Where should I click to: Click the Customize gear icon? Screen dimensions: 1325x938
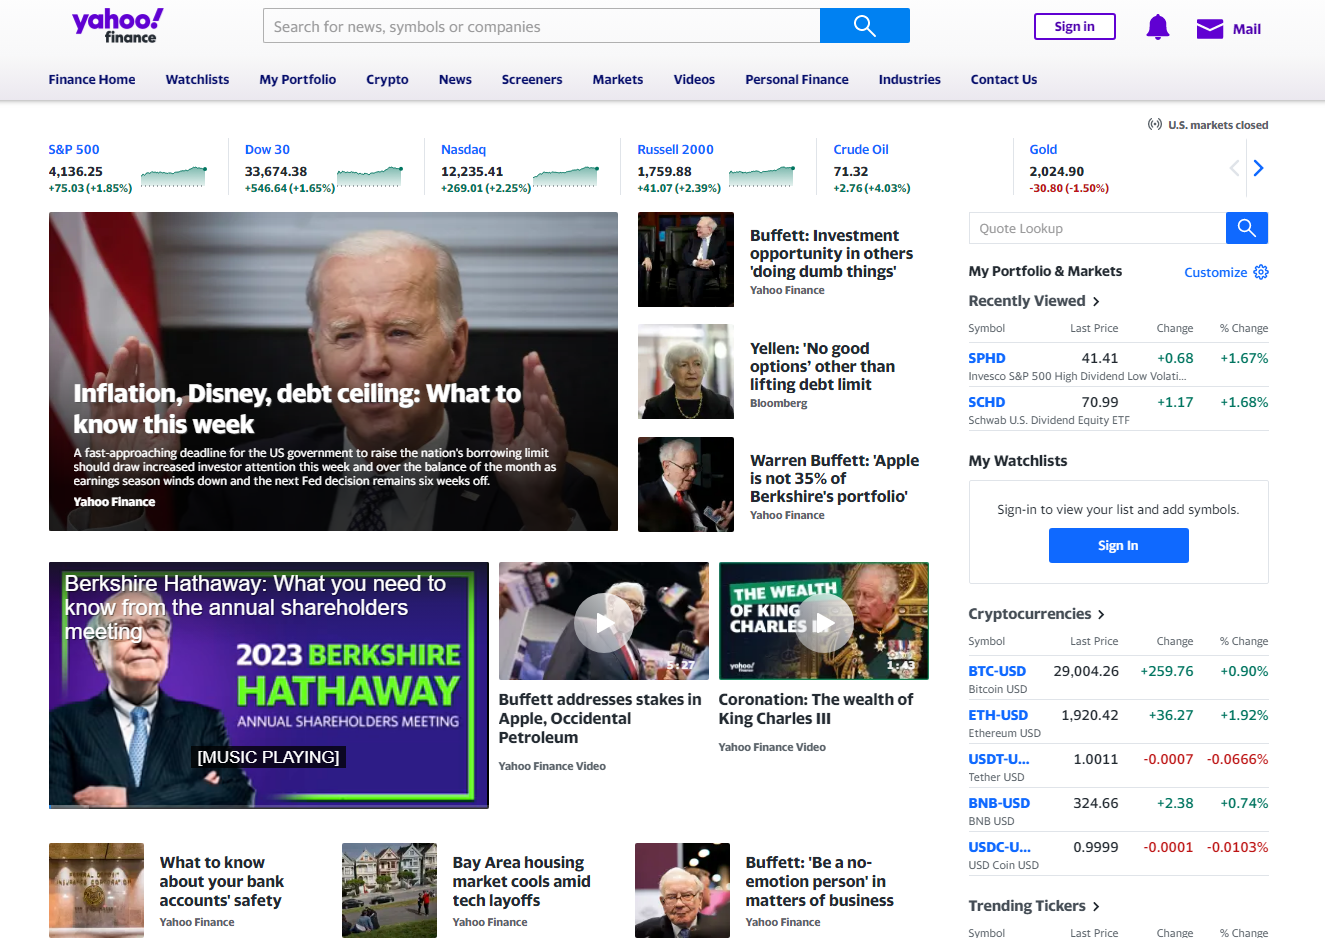tap(1261, 272)
